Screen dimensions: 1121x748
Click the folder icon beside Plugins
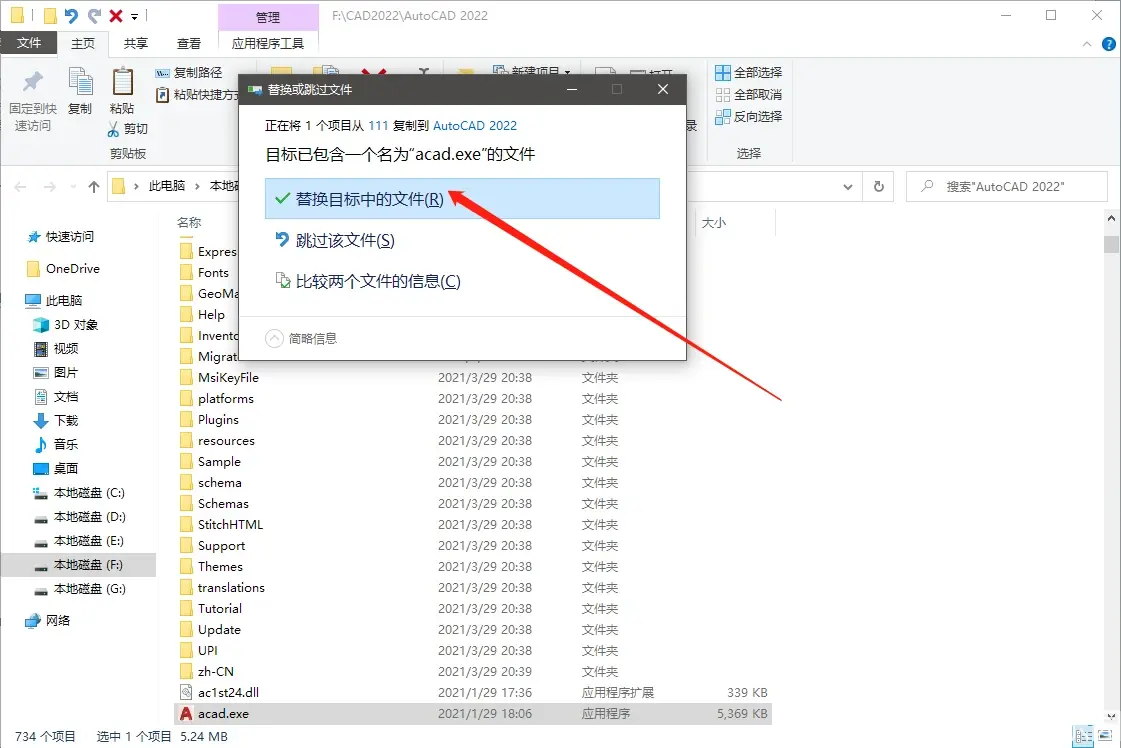(186, 420)
